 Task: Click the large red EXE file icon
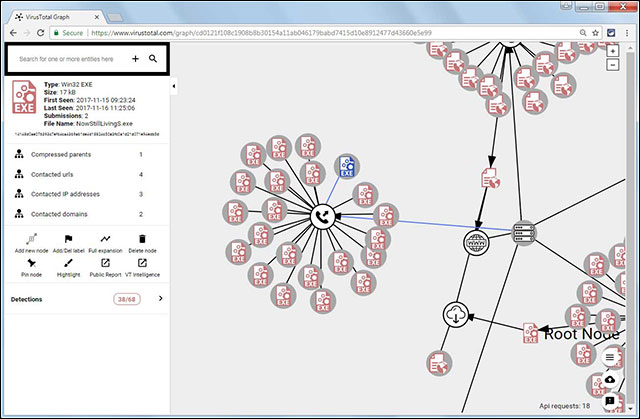(24, 97)
